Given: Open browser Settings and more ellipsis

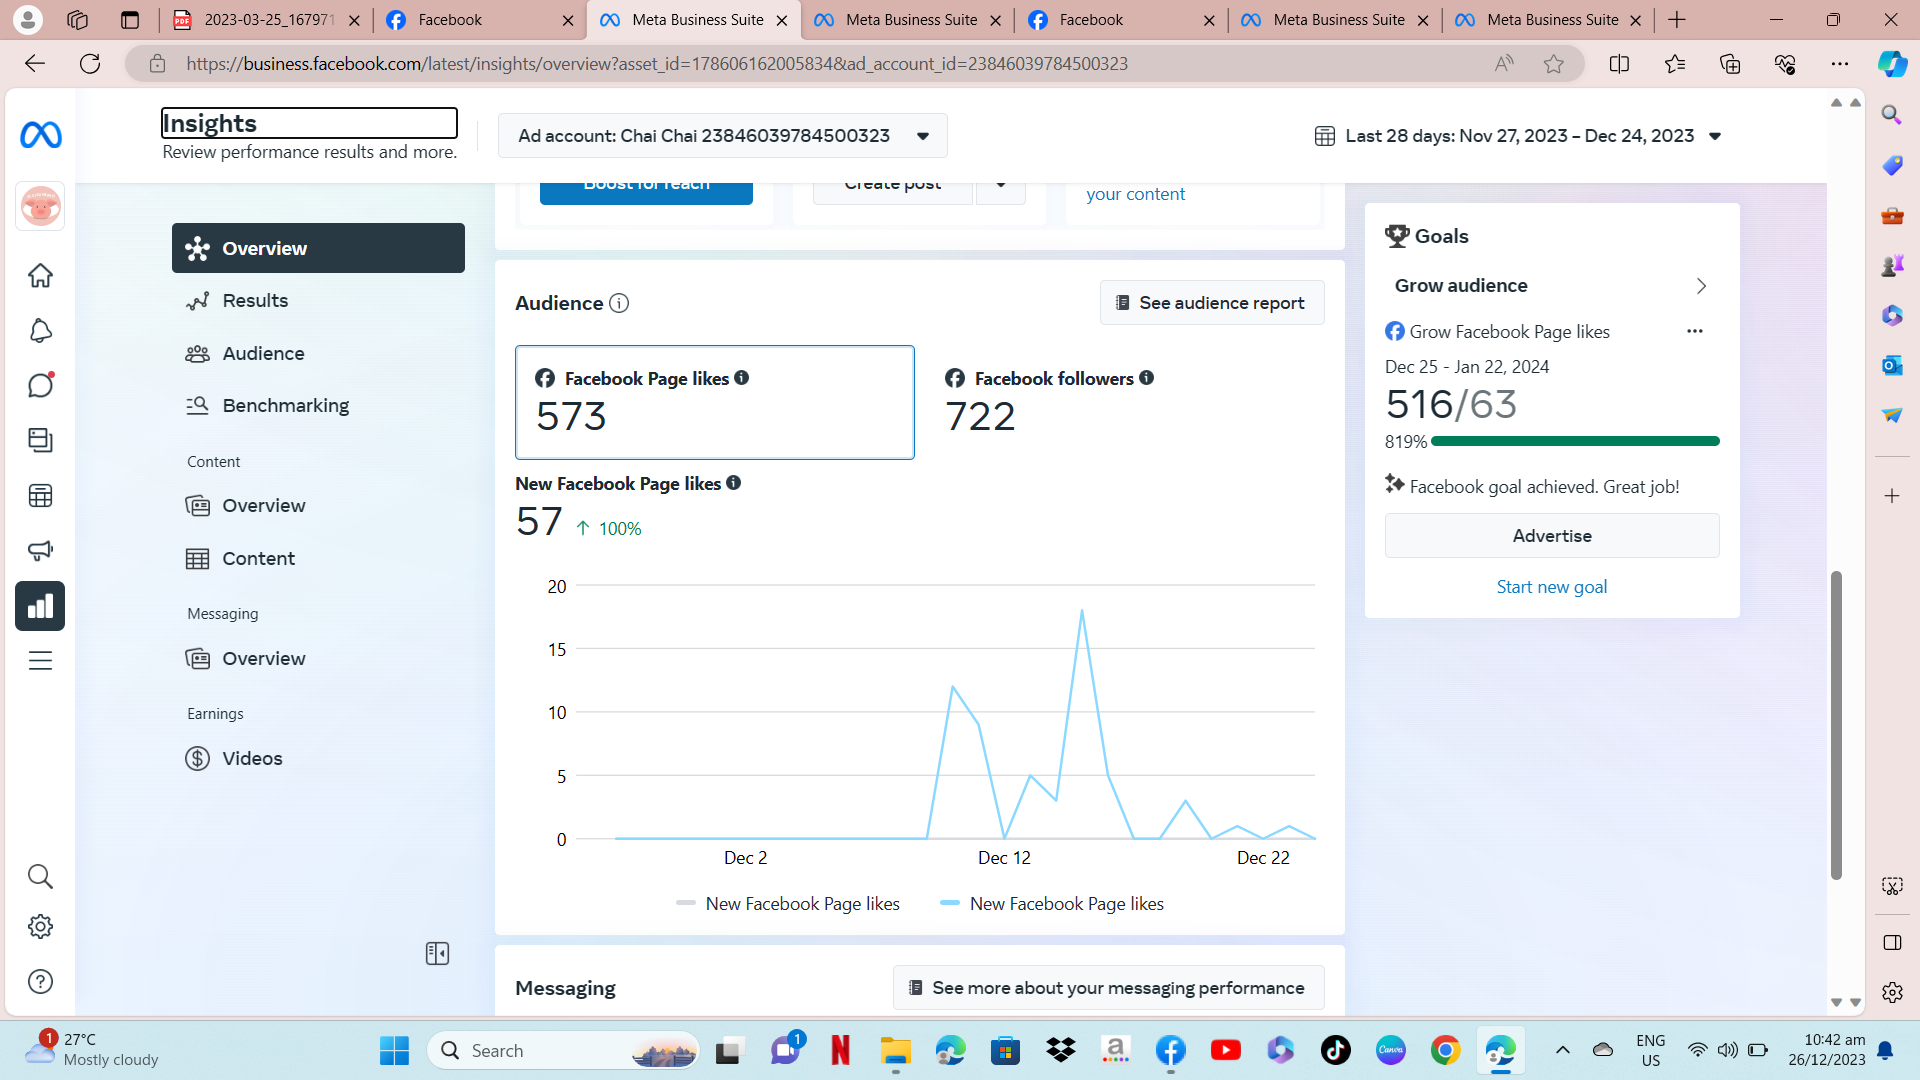Looking at the screenshot, I should tap(1839, 64).
